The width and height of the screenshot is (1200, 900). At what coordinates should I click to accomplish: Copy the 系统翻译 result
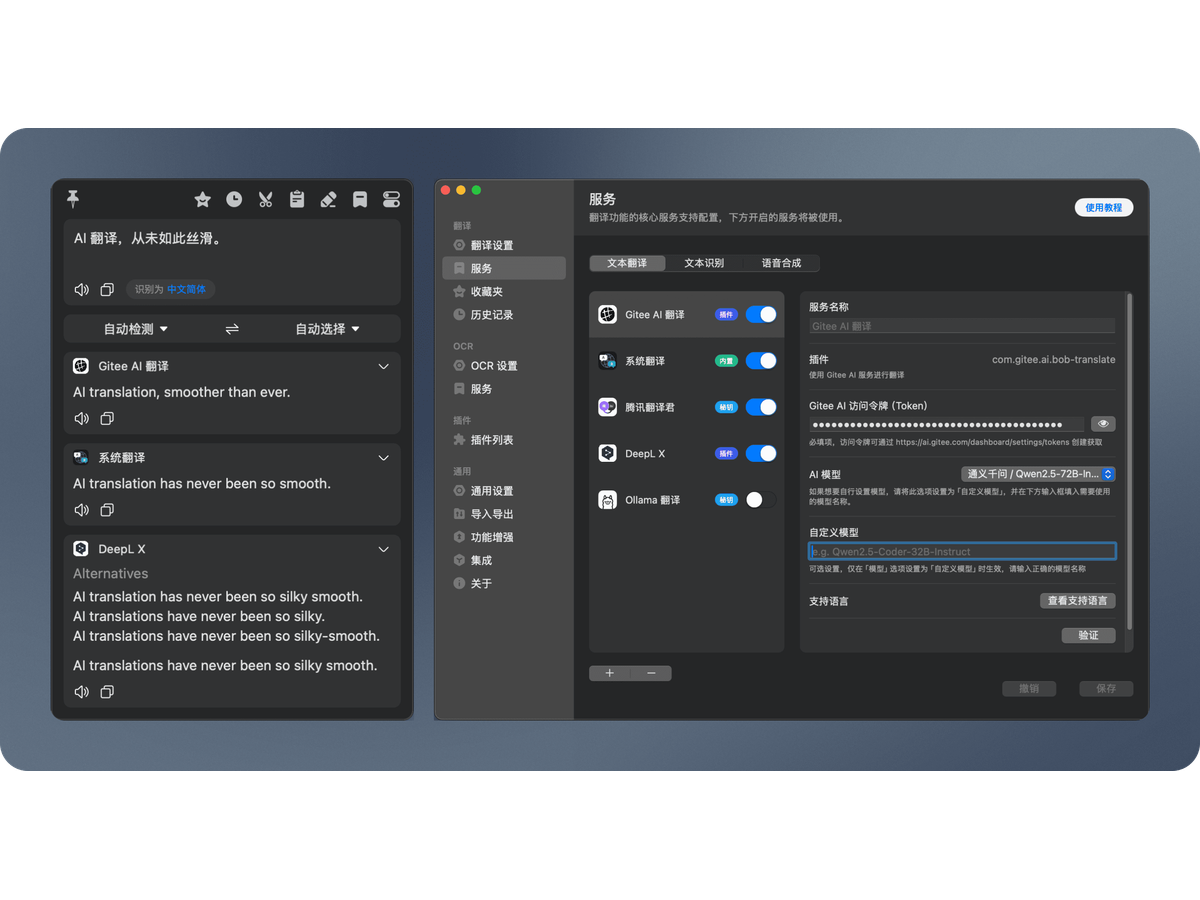pos(107,510)
